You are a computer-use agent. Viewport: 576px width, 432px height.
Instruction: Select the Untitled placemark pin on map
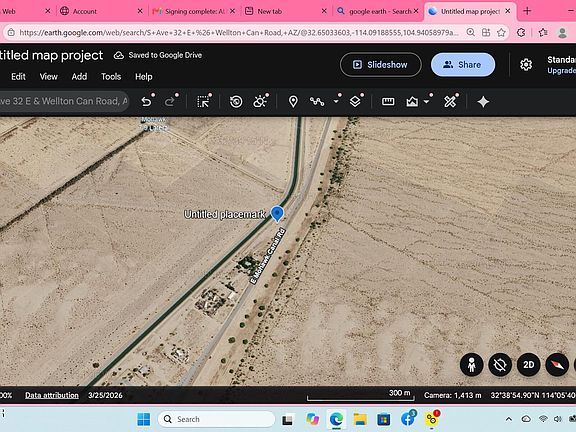click(x=277, y=214)
